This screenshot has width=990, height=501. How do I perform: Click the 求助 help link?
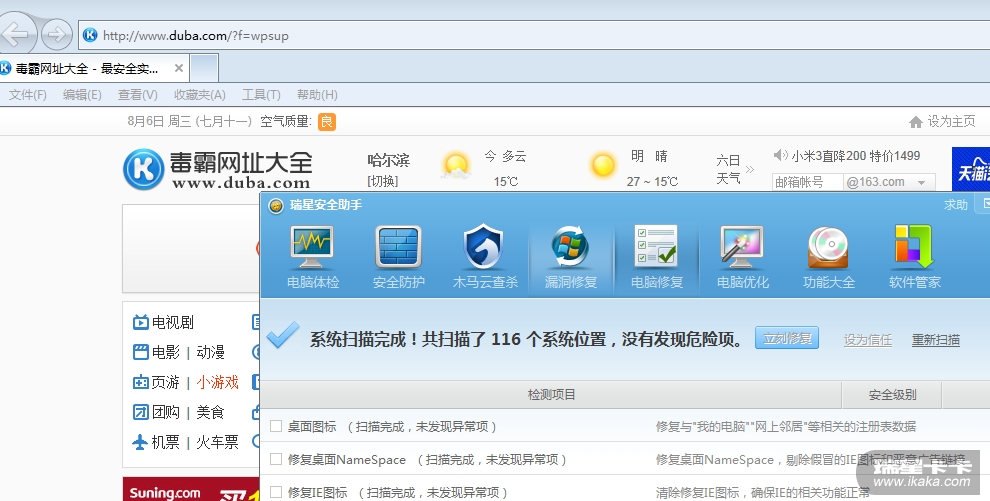(x=955, y=204)
